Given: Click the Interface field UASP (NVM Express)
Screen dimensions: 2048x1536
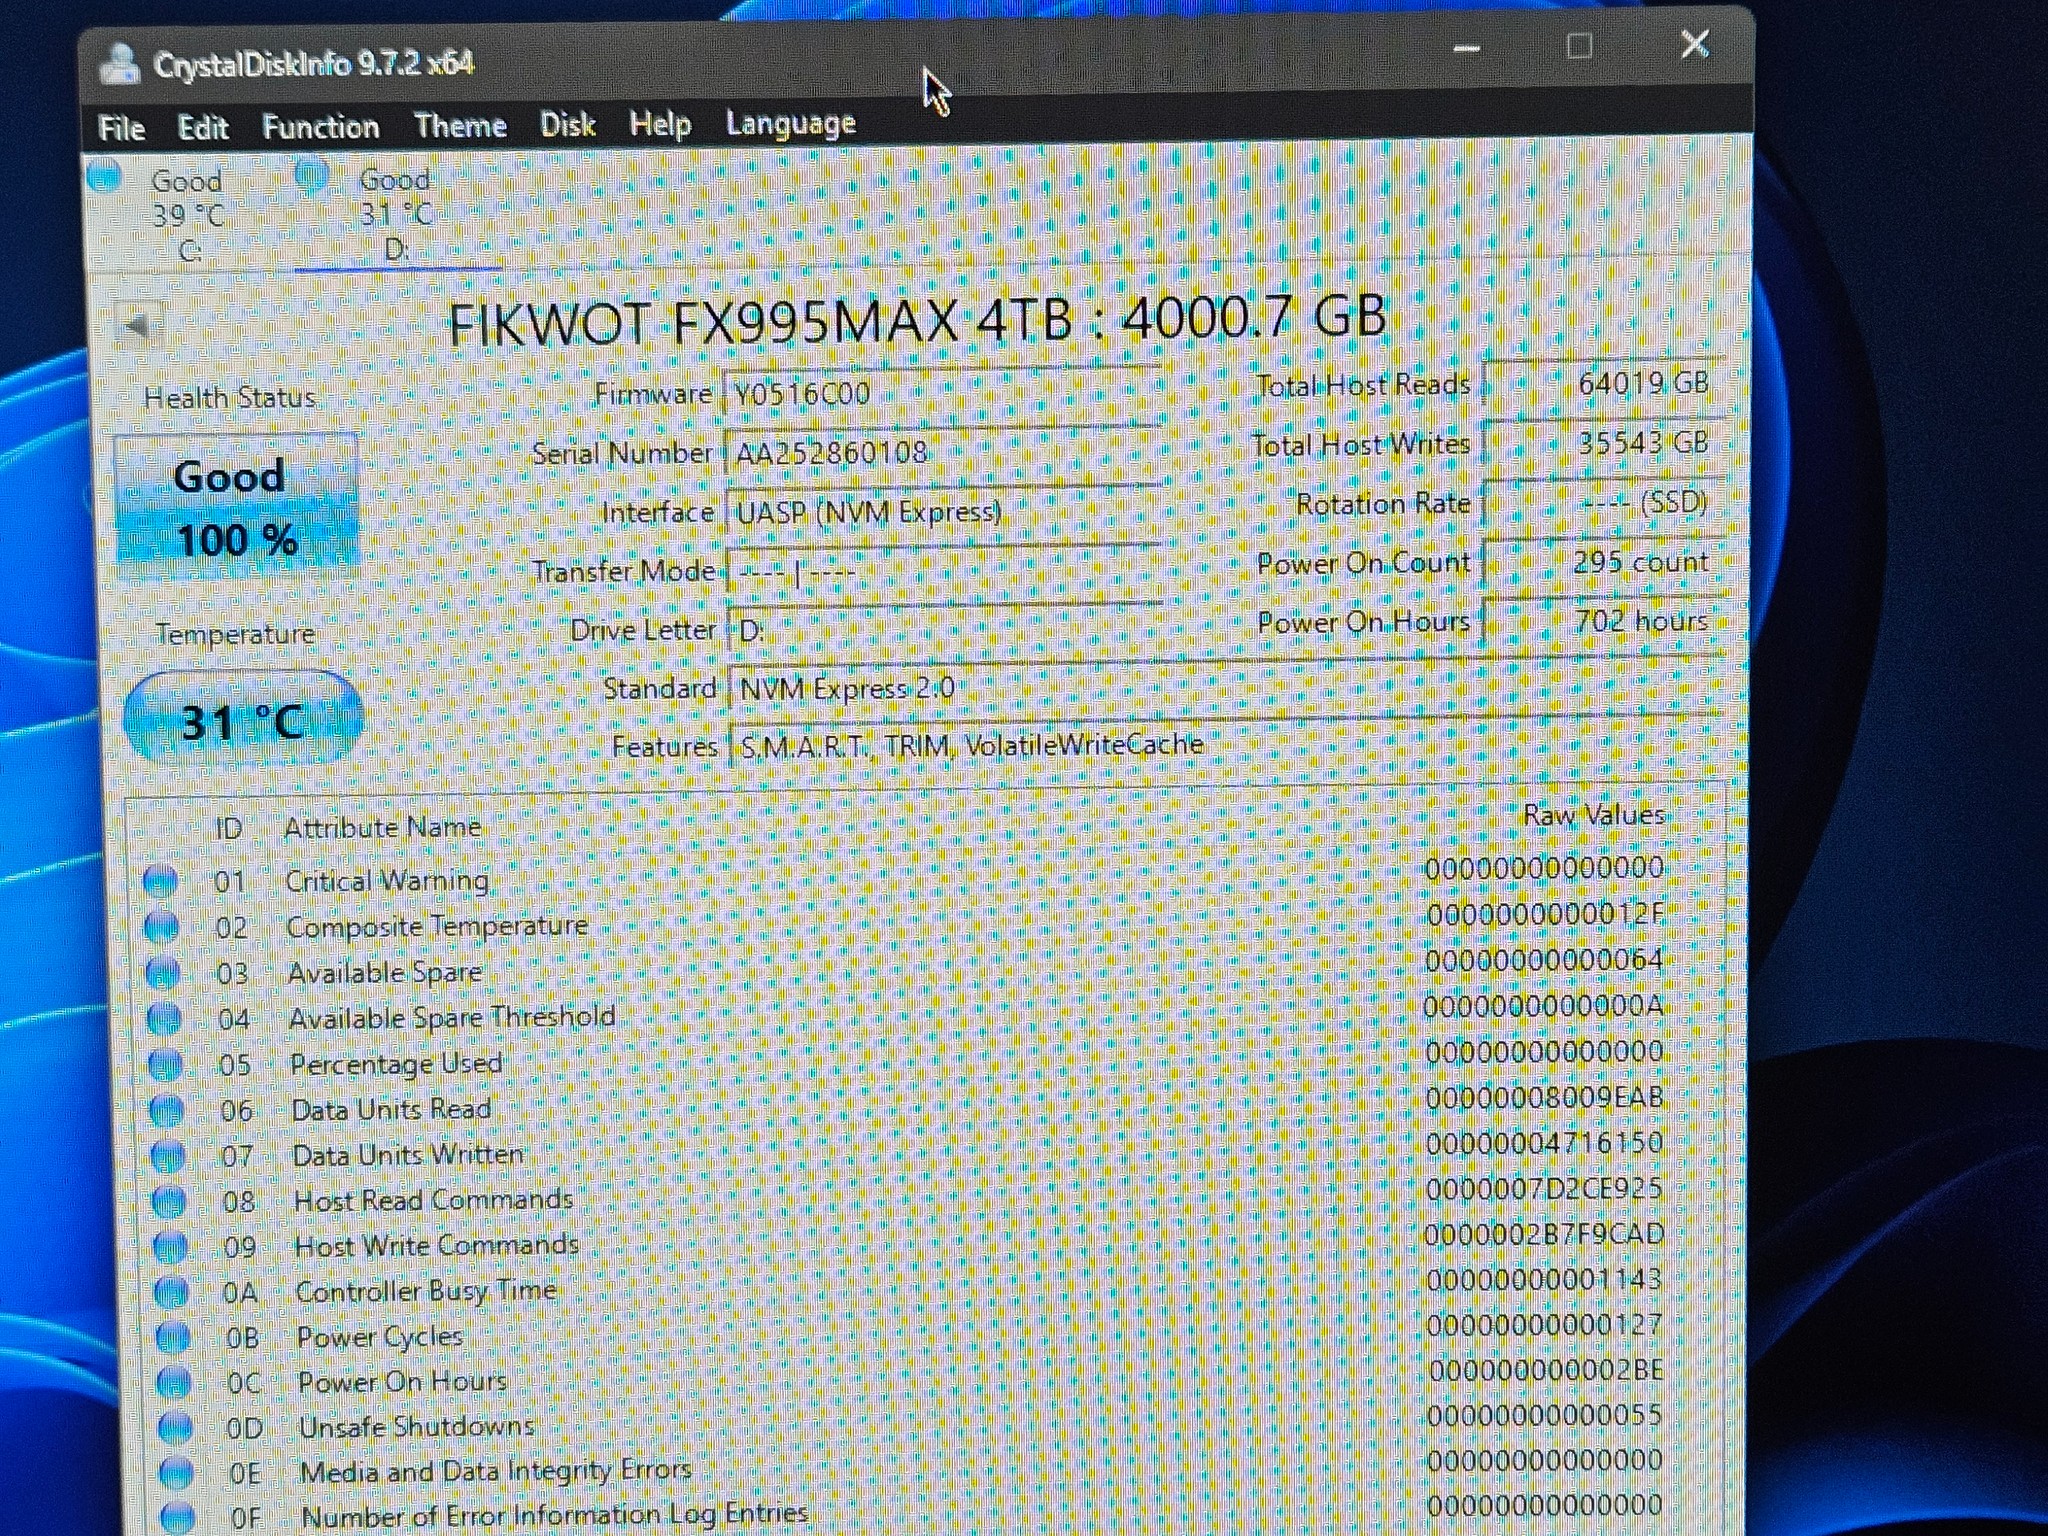Looking at the screenshot, I should (x=943, y=512).
